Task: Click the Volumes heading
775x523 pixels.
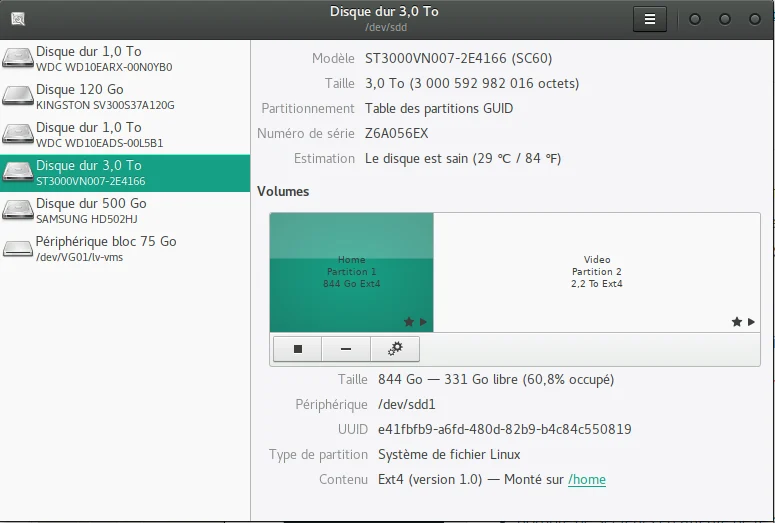Action: (x=283, y=191)
